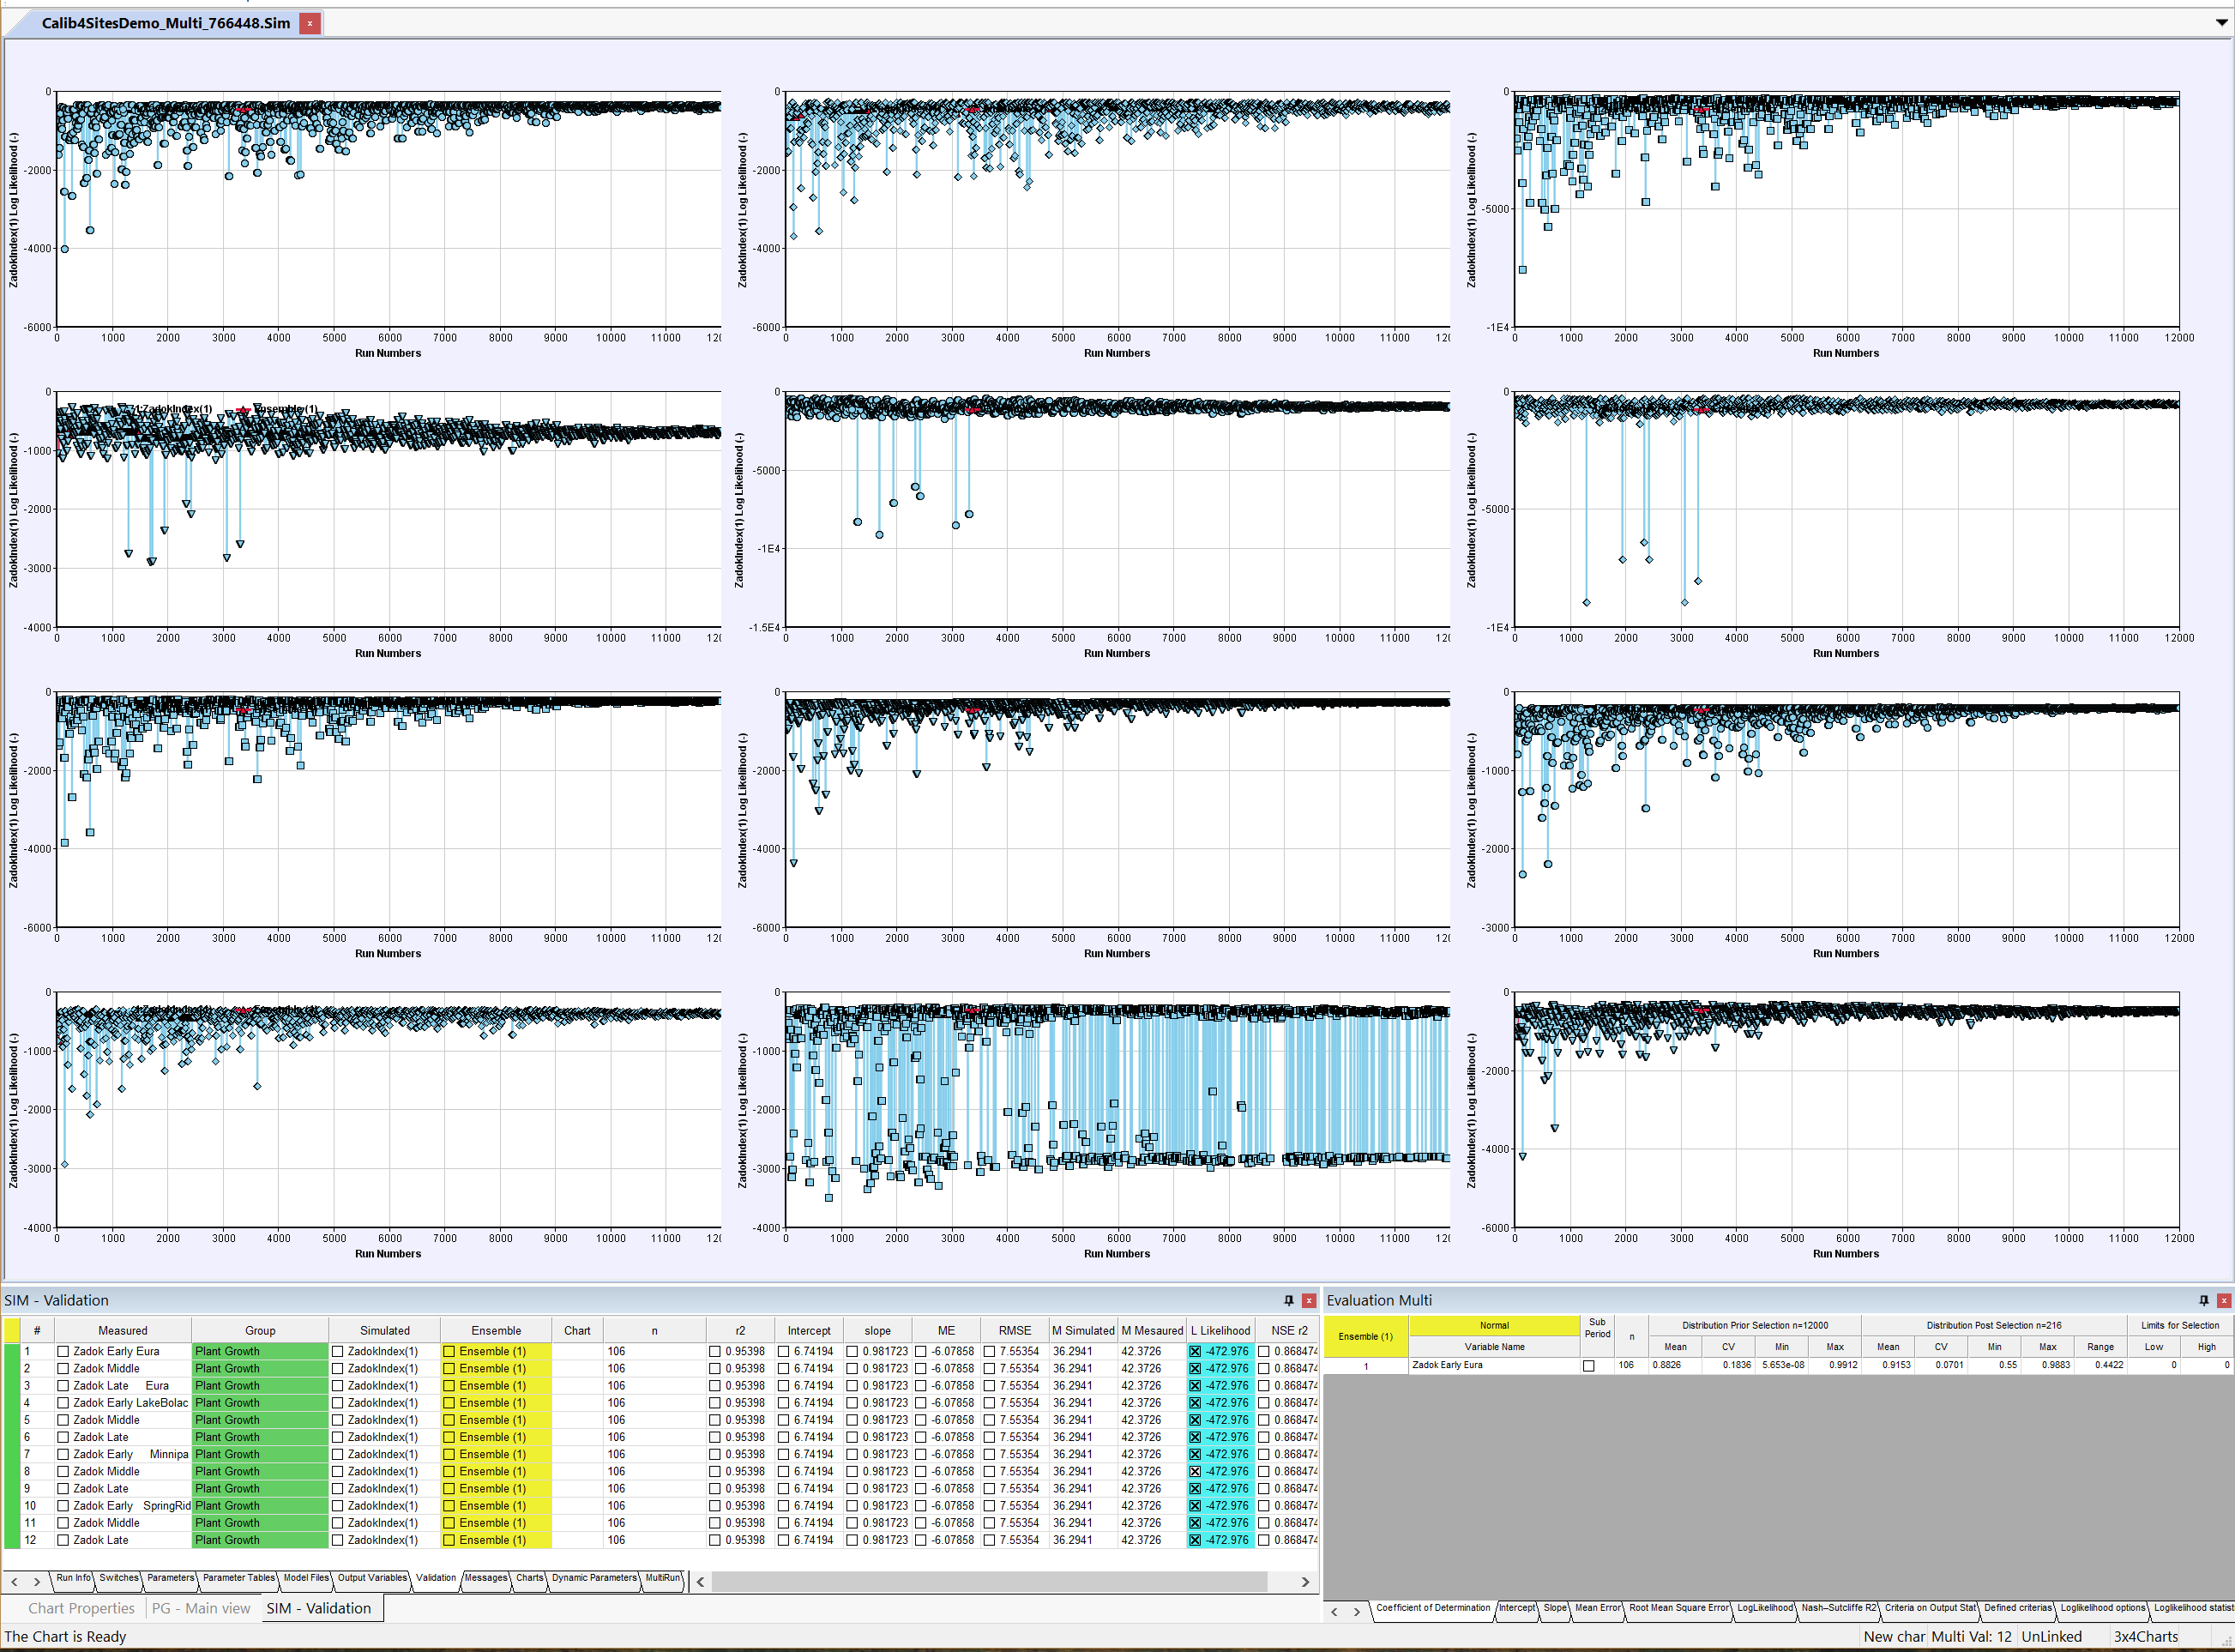Open the Output Variables tab
The width and height of the screenshot is (2235, 1652).
(372, 1578)
